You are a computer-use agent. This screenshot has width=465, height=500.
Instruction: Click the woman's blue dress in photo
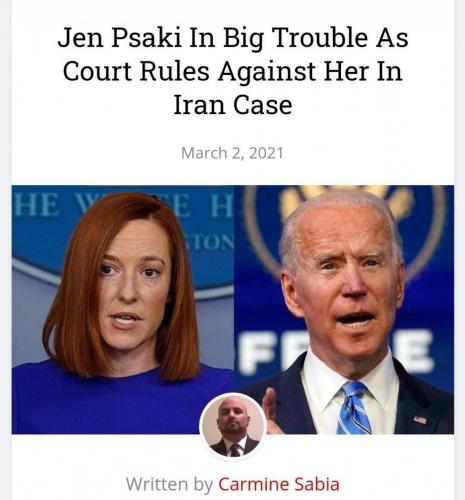pyautogui.click(x=110, y=400)
